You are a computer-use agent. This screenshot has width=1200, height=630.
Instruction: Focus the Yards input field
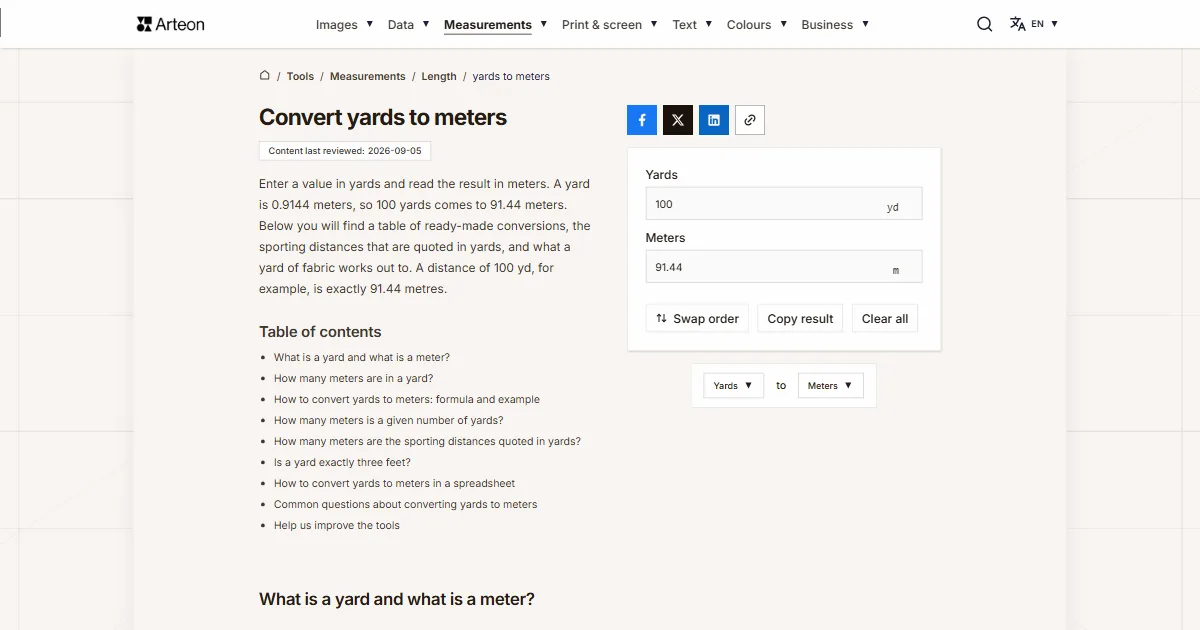pos(784,204)
